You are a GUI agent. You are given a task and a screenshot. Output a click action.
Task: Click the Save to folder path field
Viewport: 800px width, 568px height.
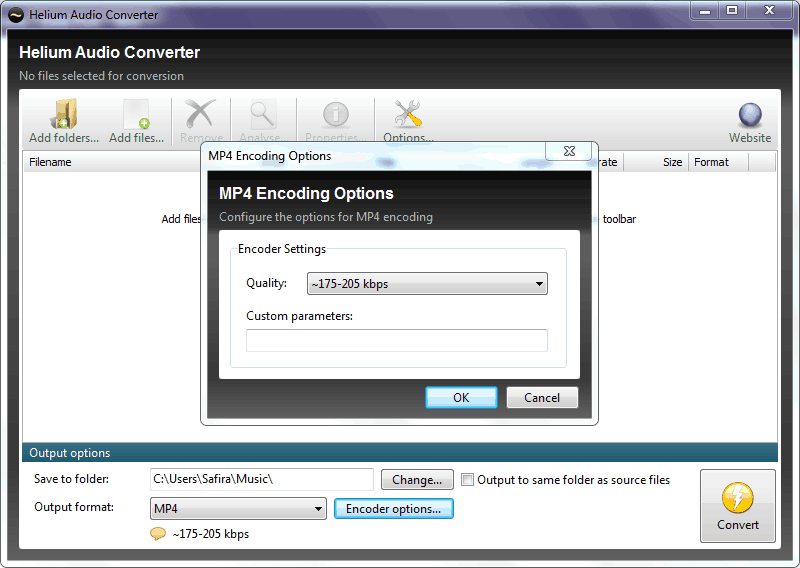262,479
